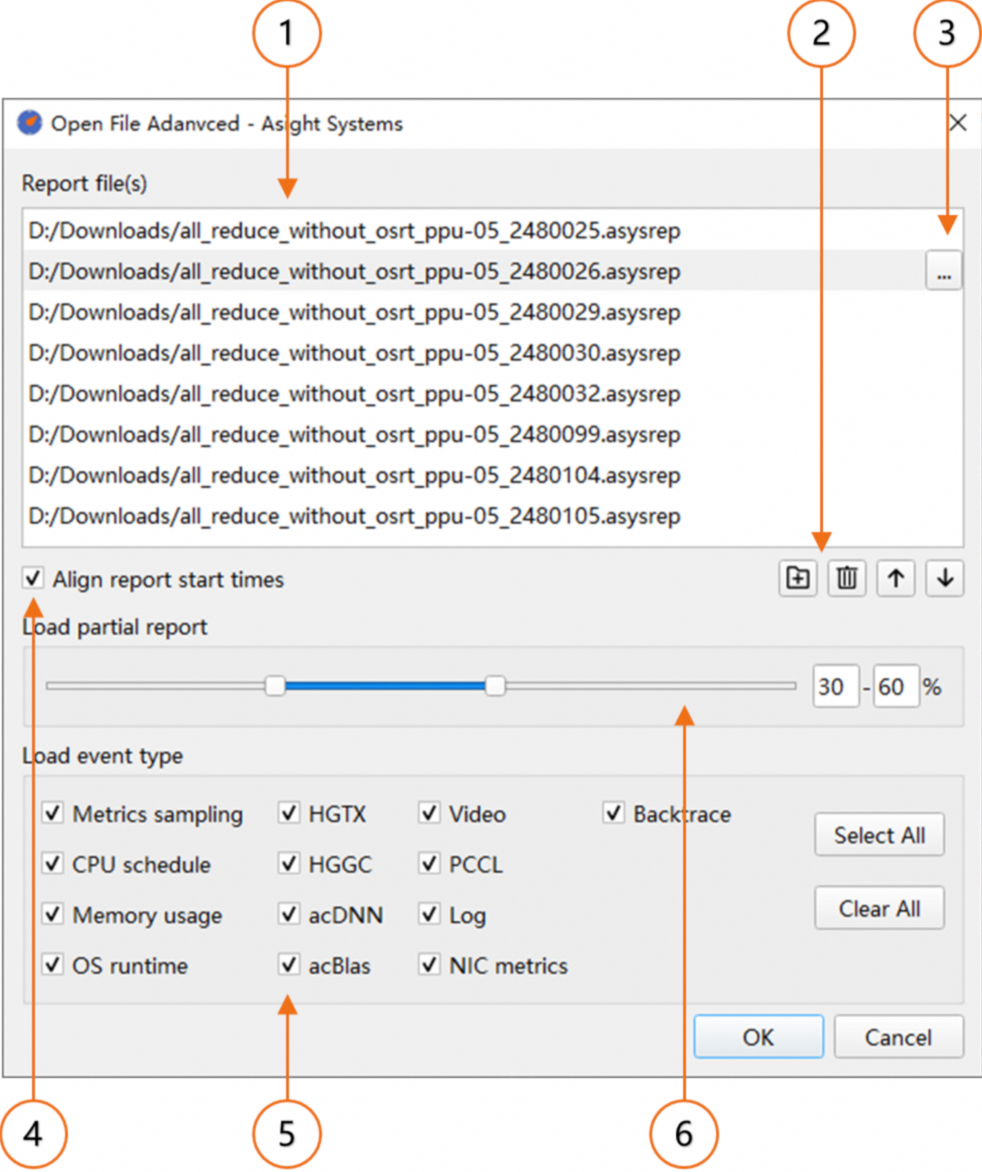
Task: Uncheck the Backtrace checkbox
Action: click(x=614, y=812)
